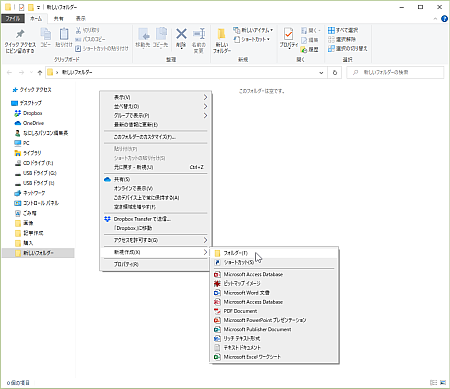The height and width of the screenshot is (389, 450).
Task: Click the folder search box
Action: [395, 72]
